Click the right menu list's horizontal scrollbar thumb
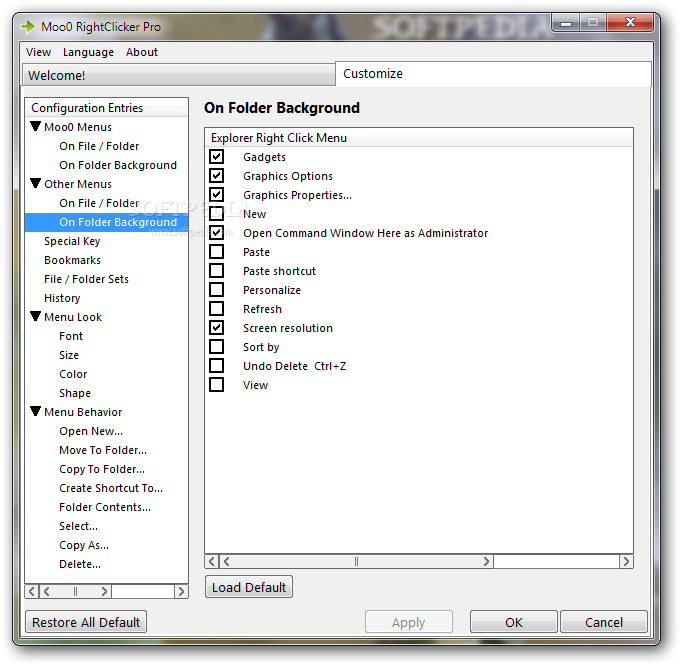 click(x=356, y=561)
